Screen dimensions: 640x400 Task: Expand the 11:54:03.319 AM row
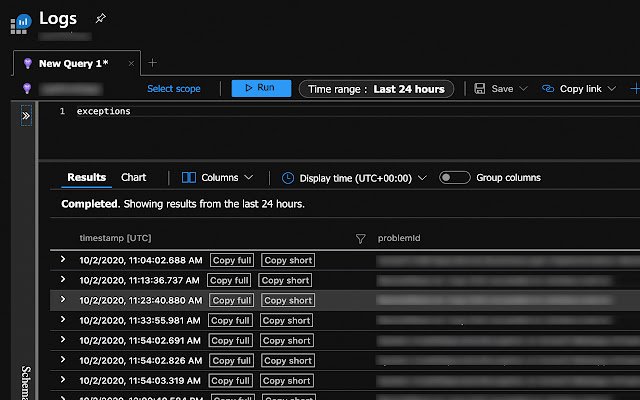tap(63, 379)
